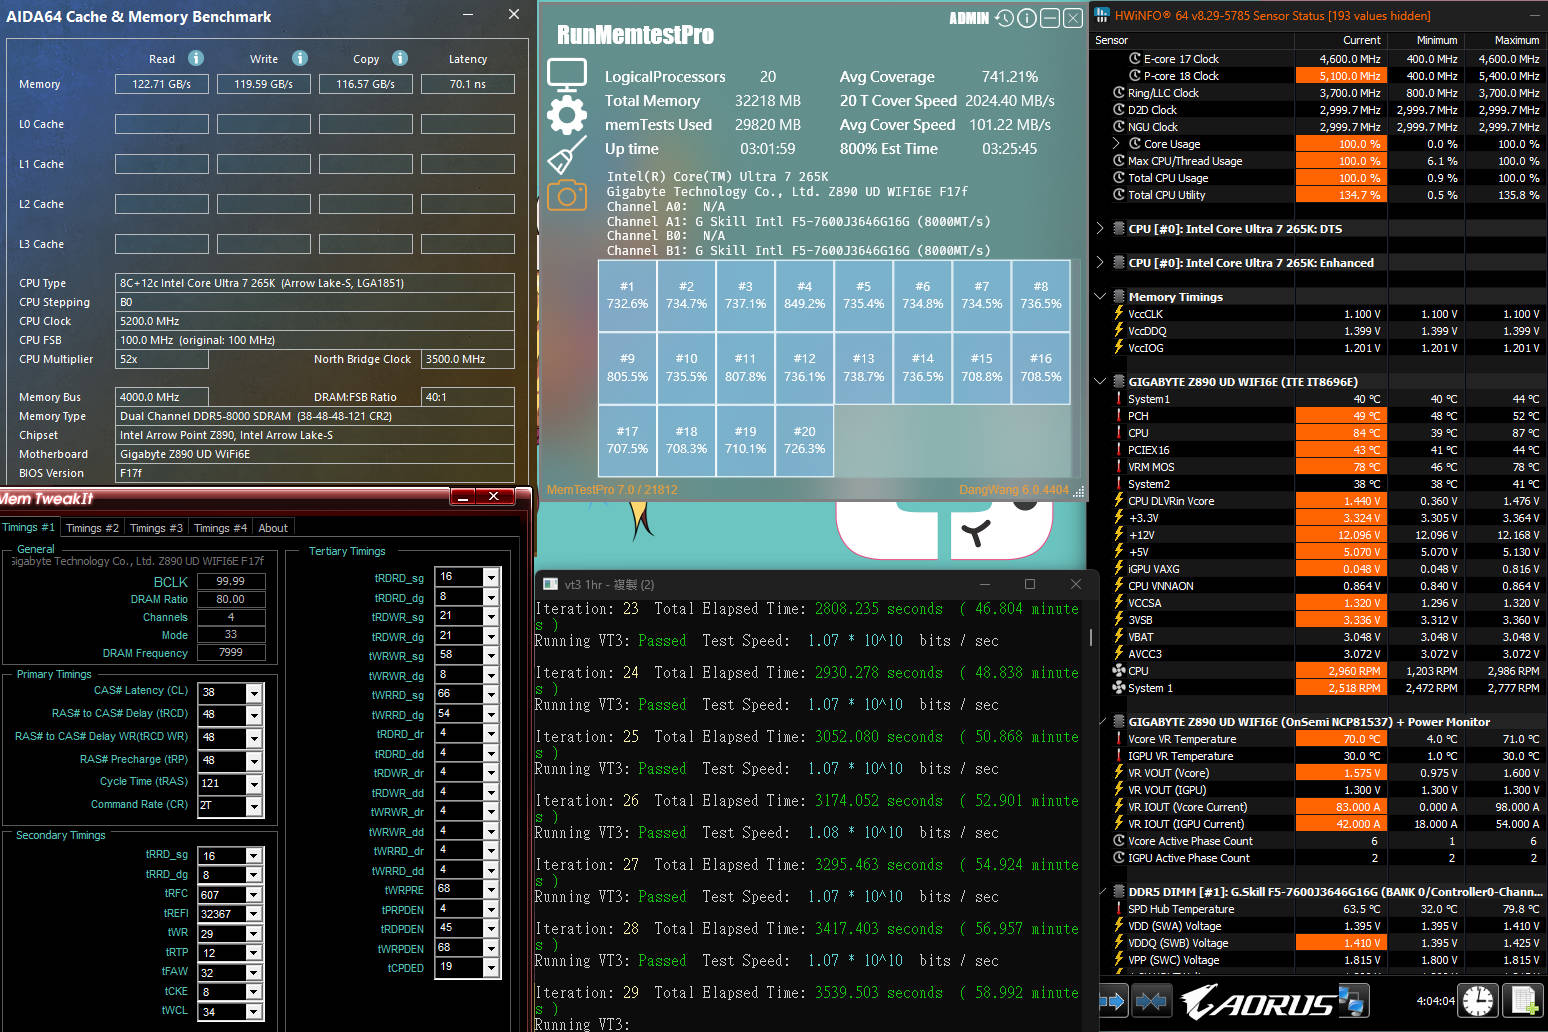Collapse GIGABYTE Z890 ITE IT8696E group
1548x1032 pixels.
[1100, 382]
